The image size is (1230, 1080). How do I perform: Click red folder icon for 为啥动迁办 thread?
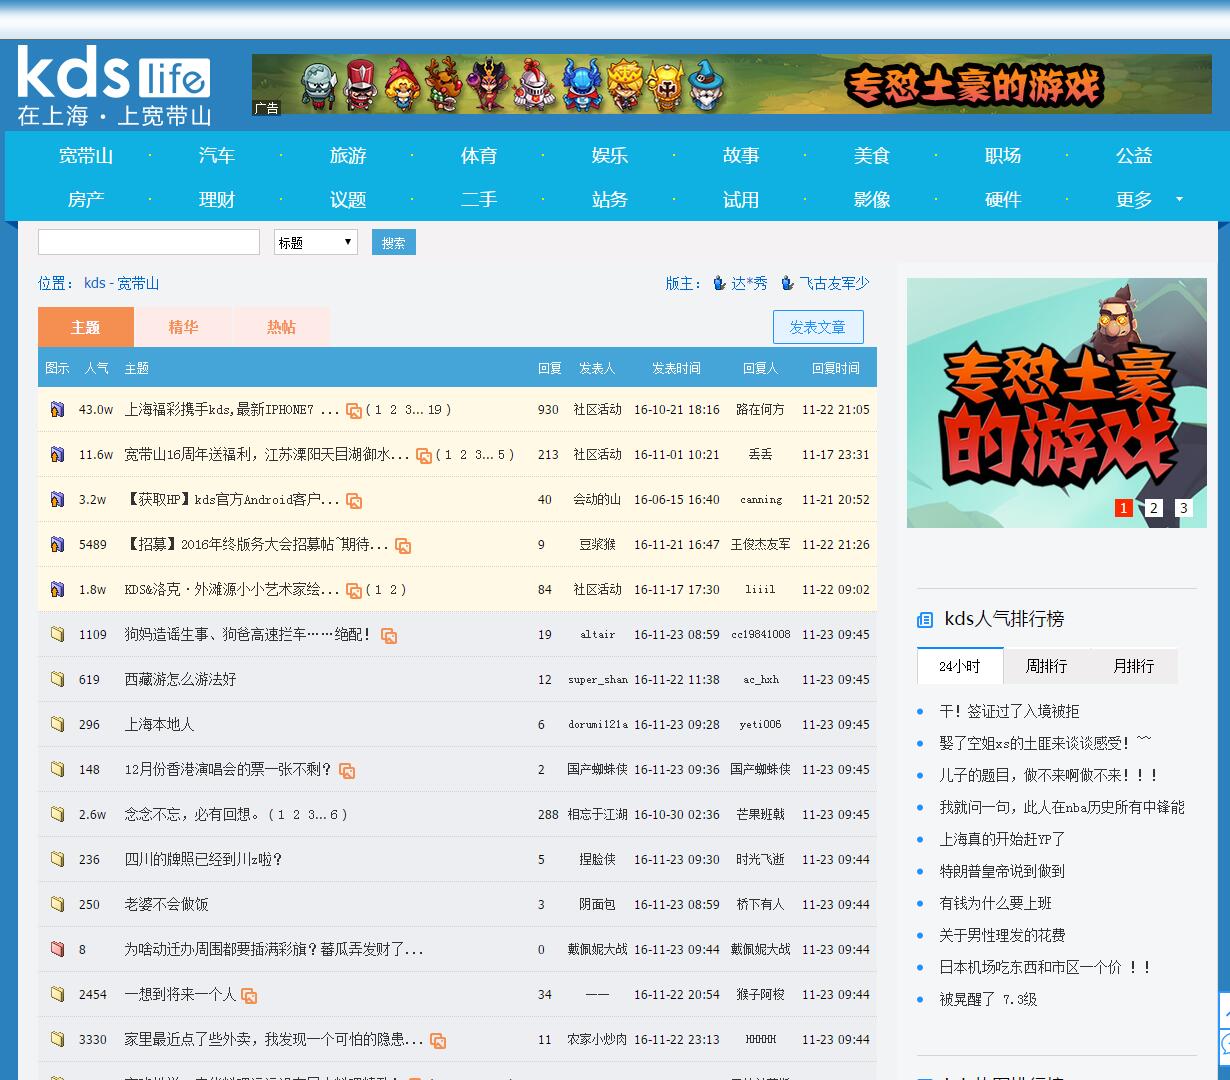tap(58, 949)
